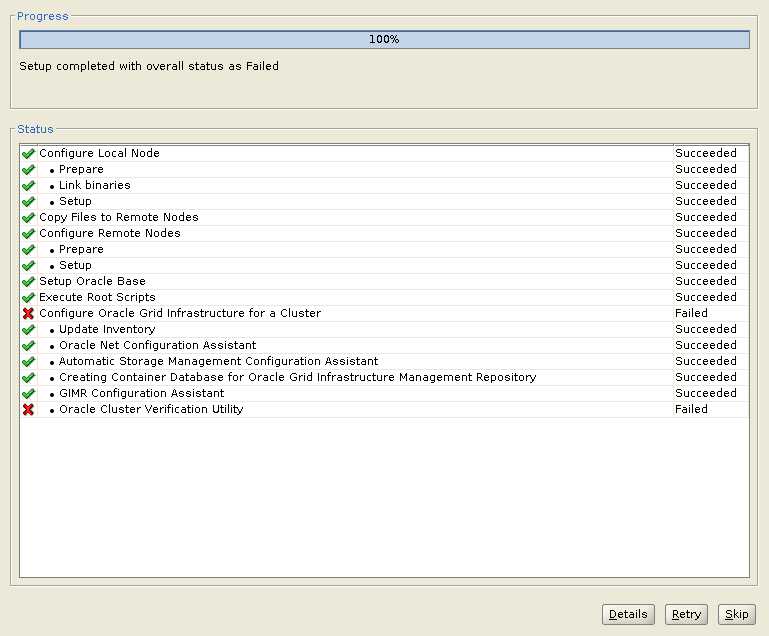The image size is (769, 636).
Task: Select Copy Files to Remote Nodes text
Action: pos(119,217)
